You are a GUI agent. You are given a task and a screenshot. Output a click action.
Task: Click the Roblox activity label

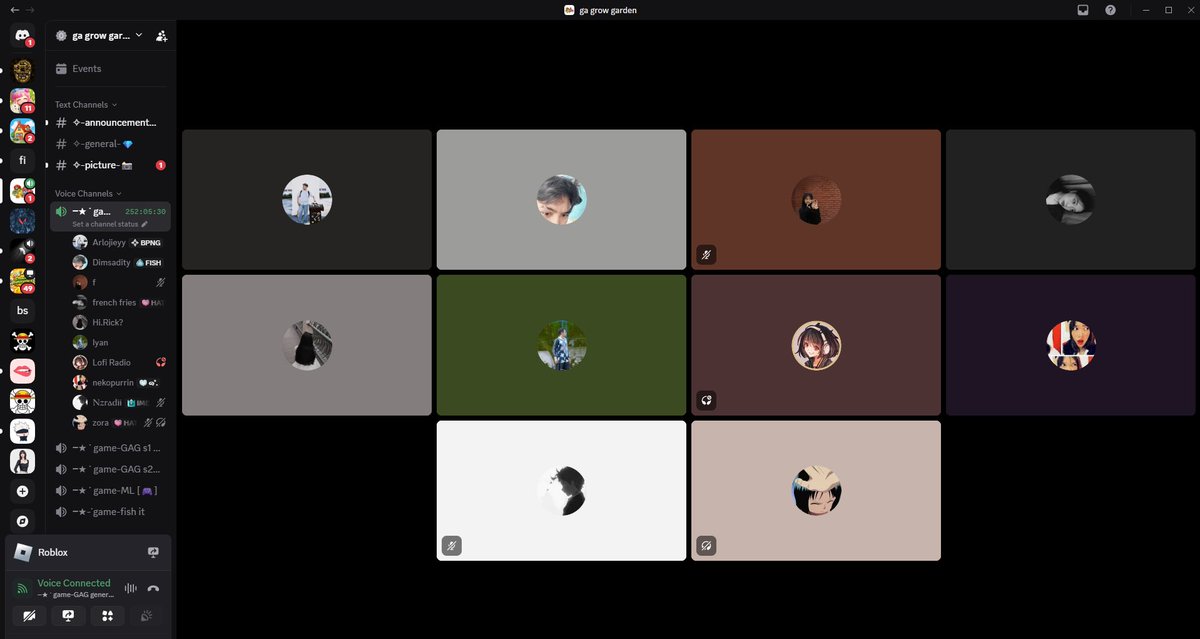click(53, 552)
